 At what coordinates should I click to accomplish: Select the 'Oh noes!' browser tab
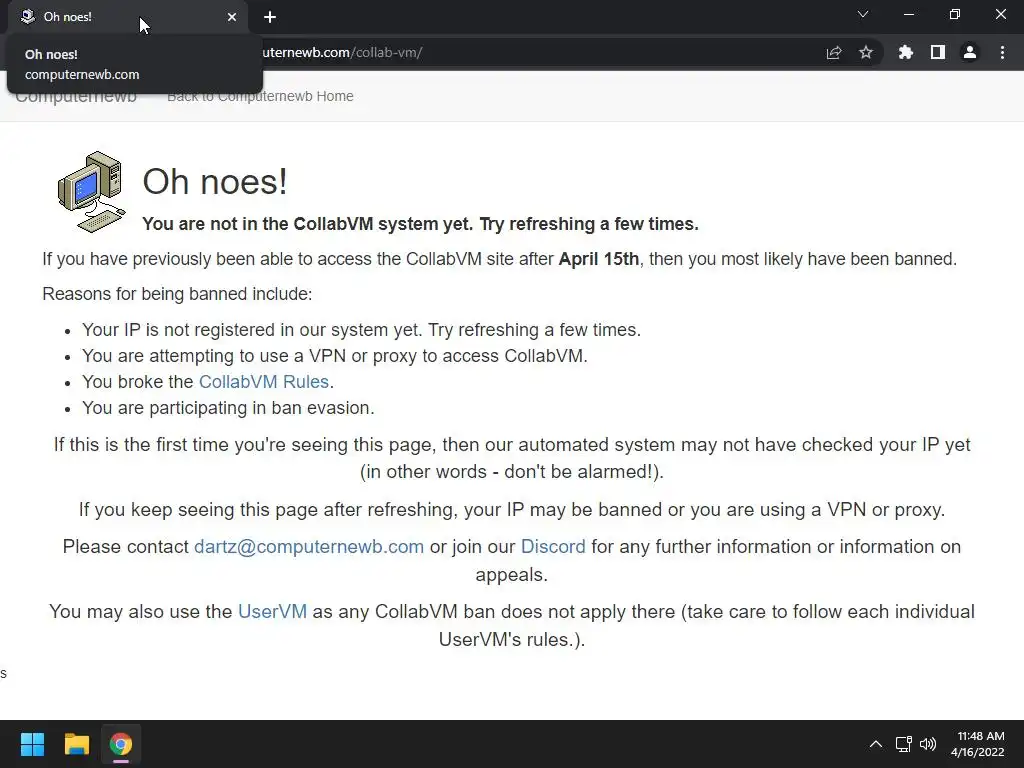pos(127,17)
